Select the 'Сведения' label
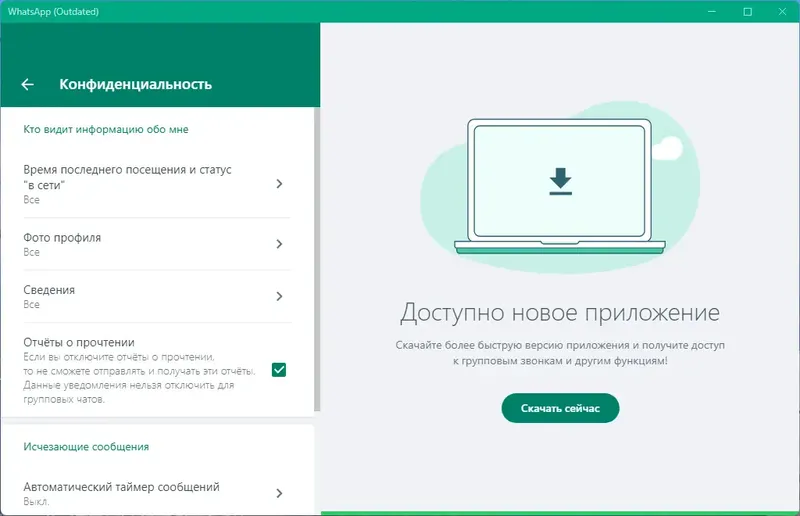The height and width of the screenshot is (516, 800). point(49,290)
